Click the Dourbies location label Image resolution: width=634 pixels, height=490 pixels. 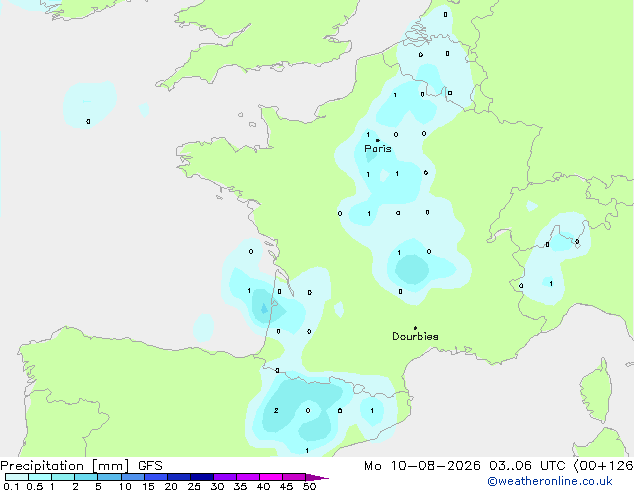415,336
